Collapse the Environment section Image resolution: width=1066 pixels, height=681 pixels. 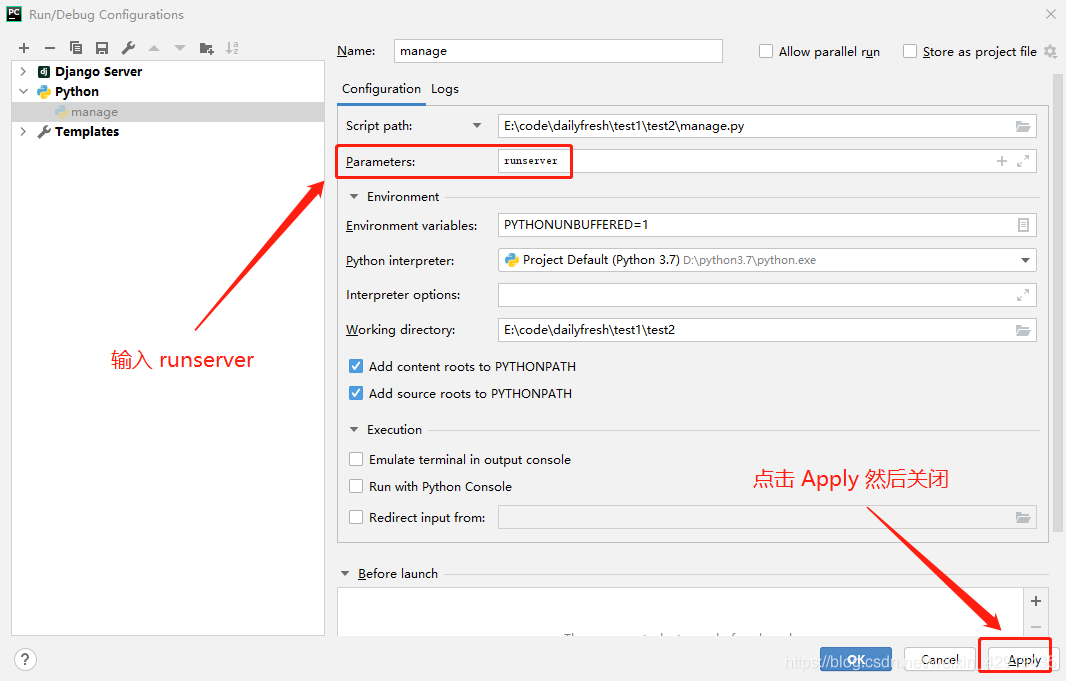tap(353, 197)
